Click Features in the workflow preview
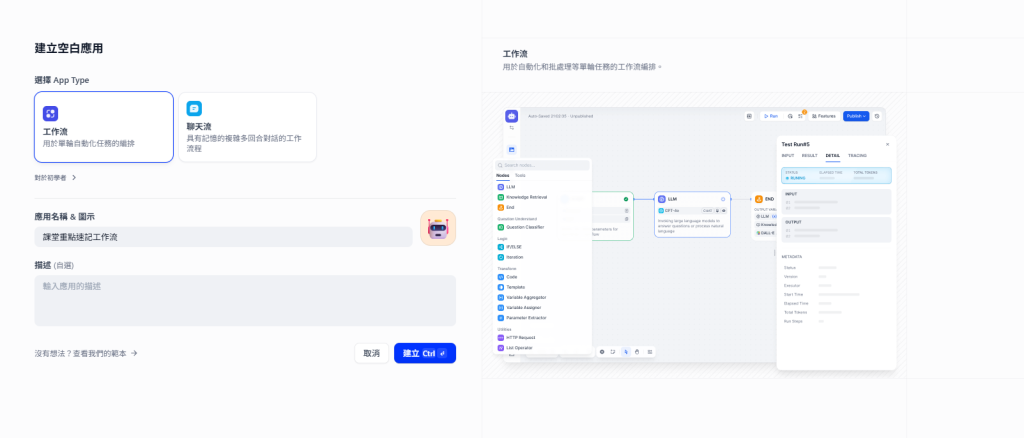Image resolution: width=1024 pixels, height=438 pixels. tap(824, 116)
